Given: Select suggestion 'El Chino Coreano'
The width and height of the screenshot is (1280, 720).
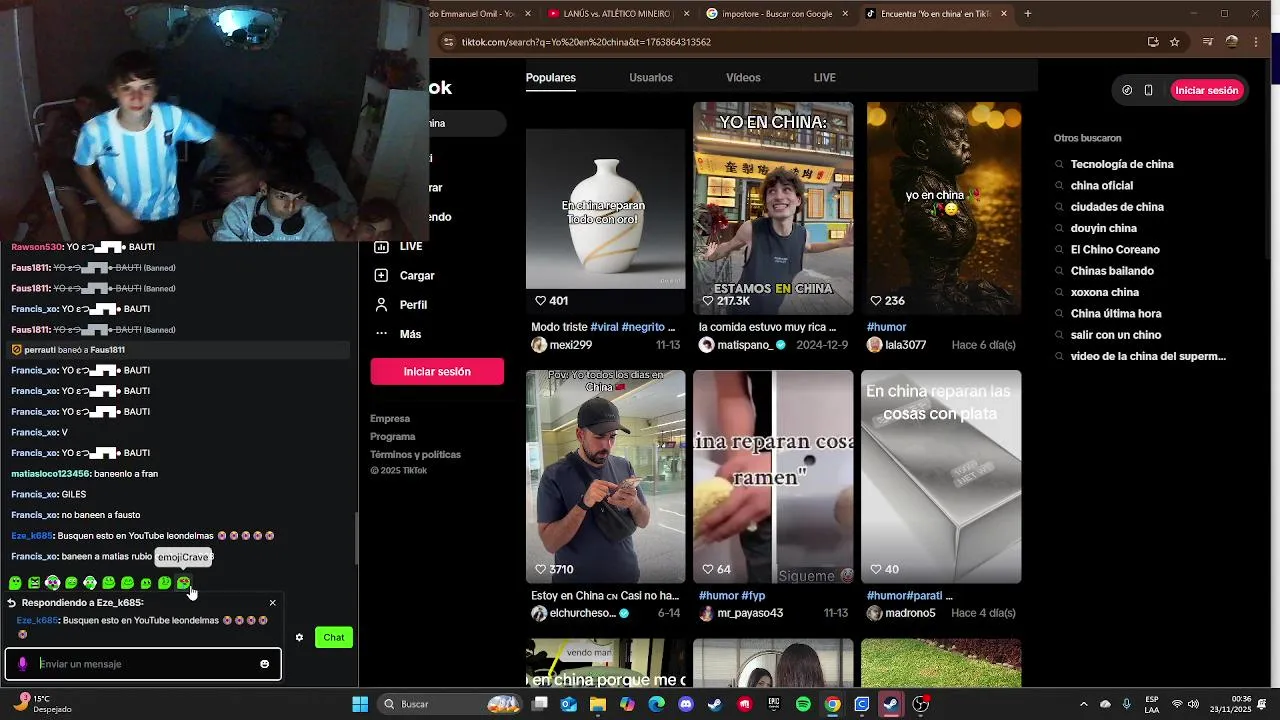Looking at the screenshot, I should click(x=1115, y=250).
